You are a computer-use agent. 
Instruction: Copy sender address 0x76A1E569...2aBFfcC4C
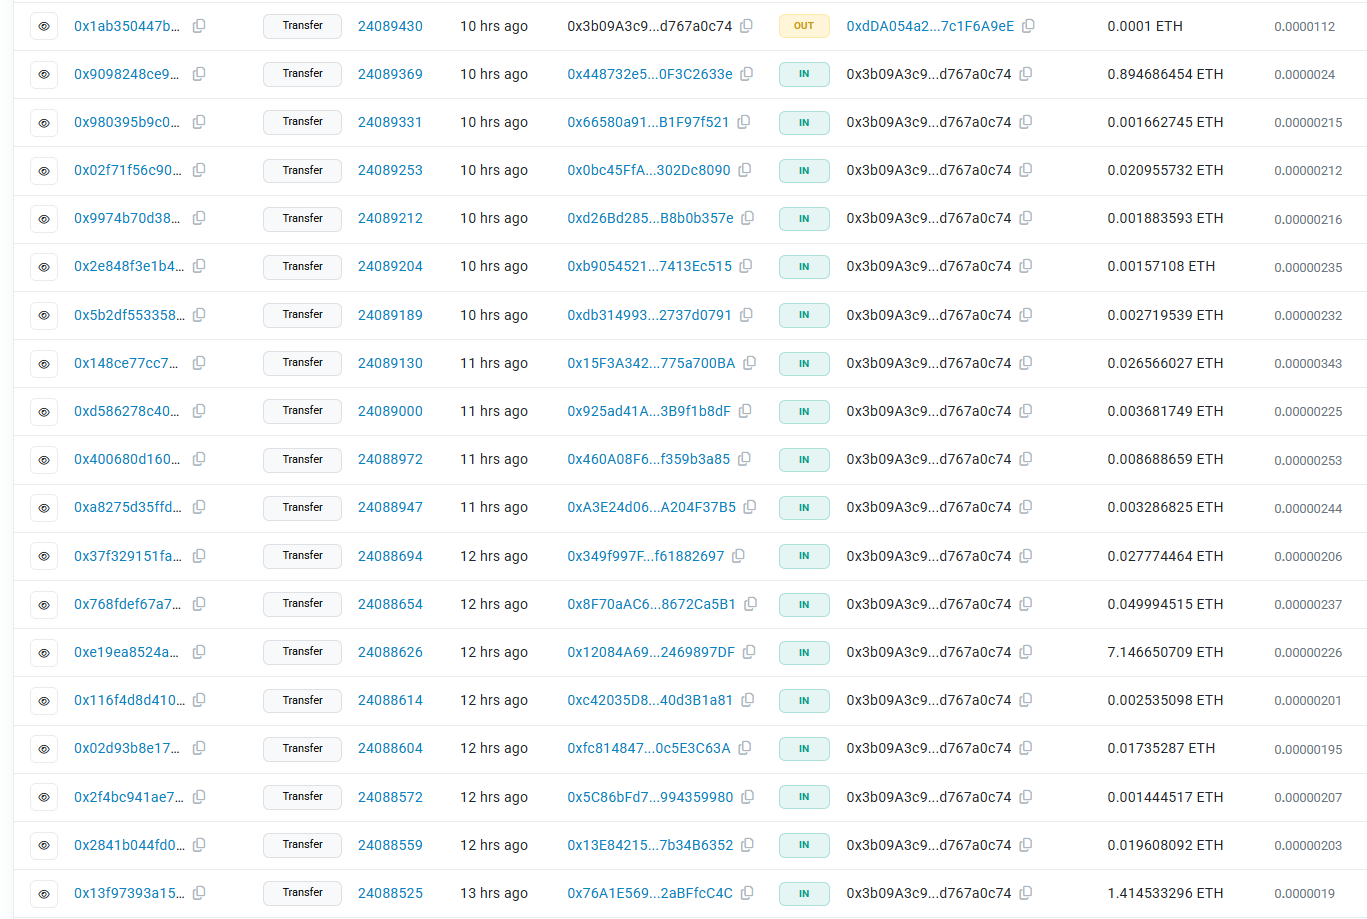coord(748,893)
